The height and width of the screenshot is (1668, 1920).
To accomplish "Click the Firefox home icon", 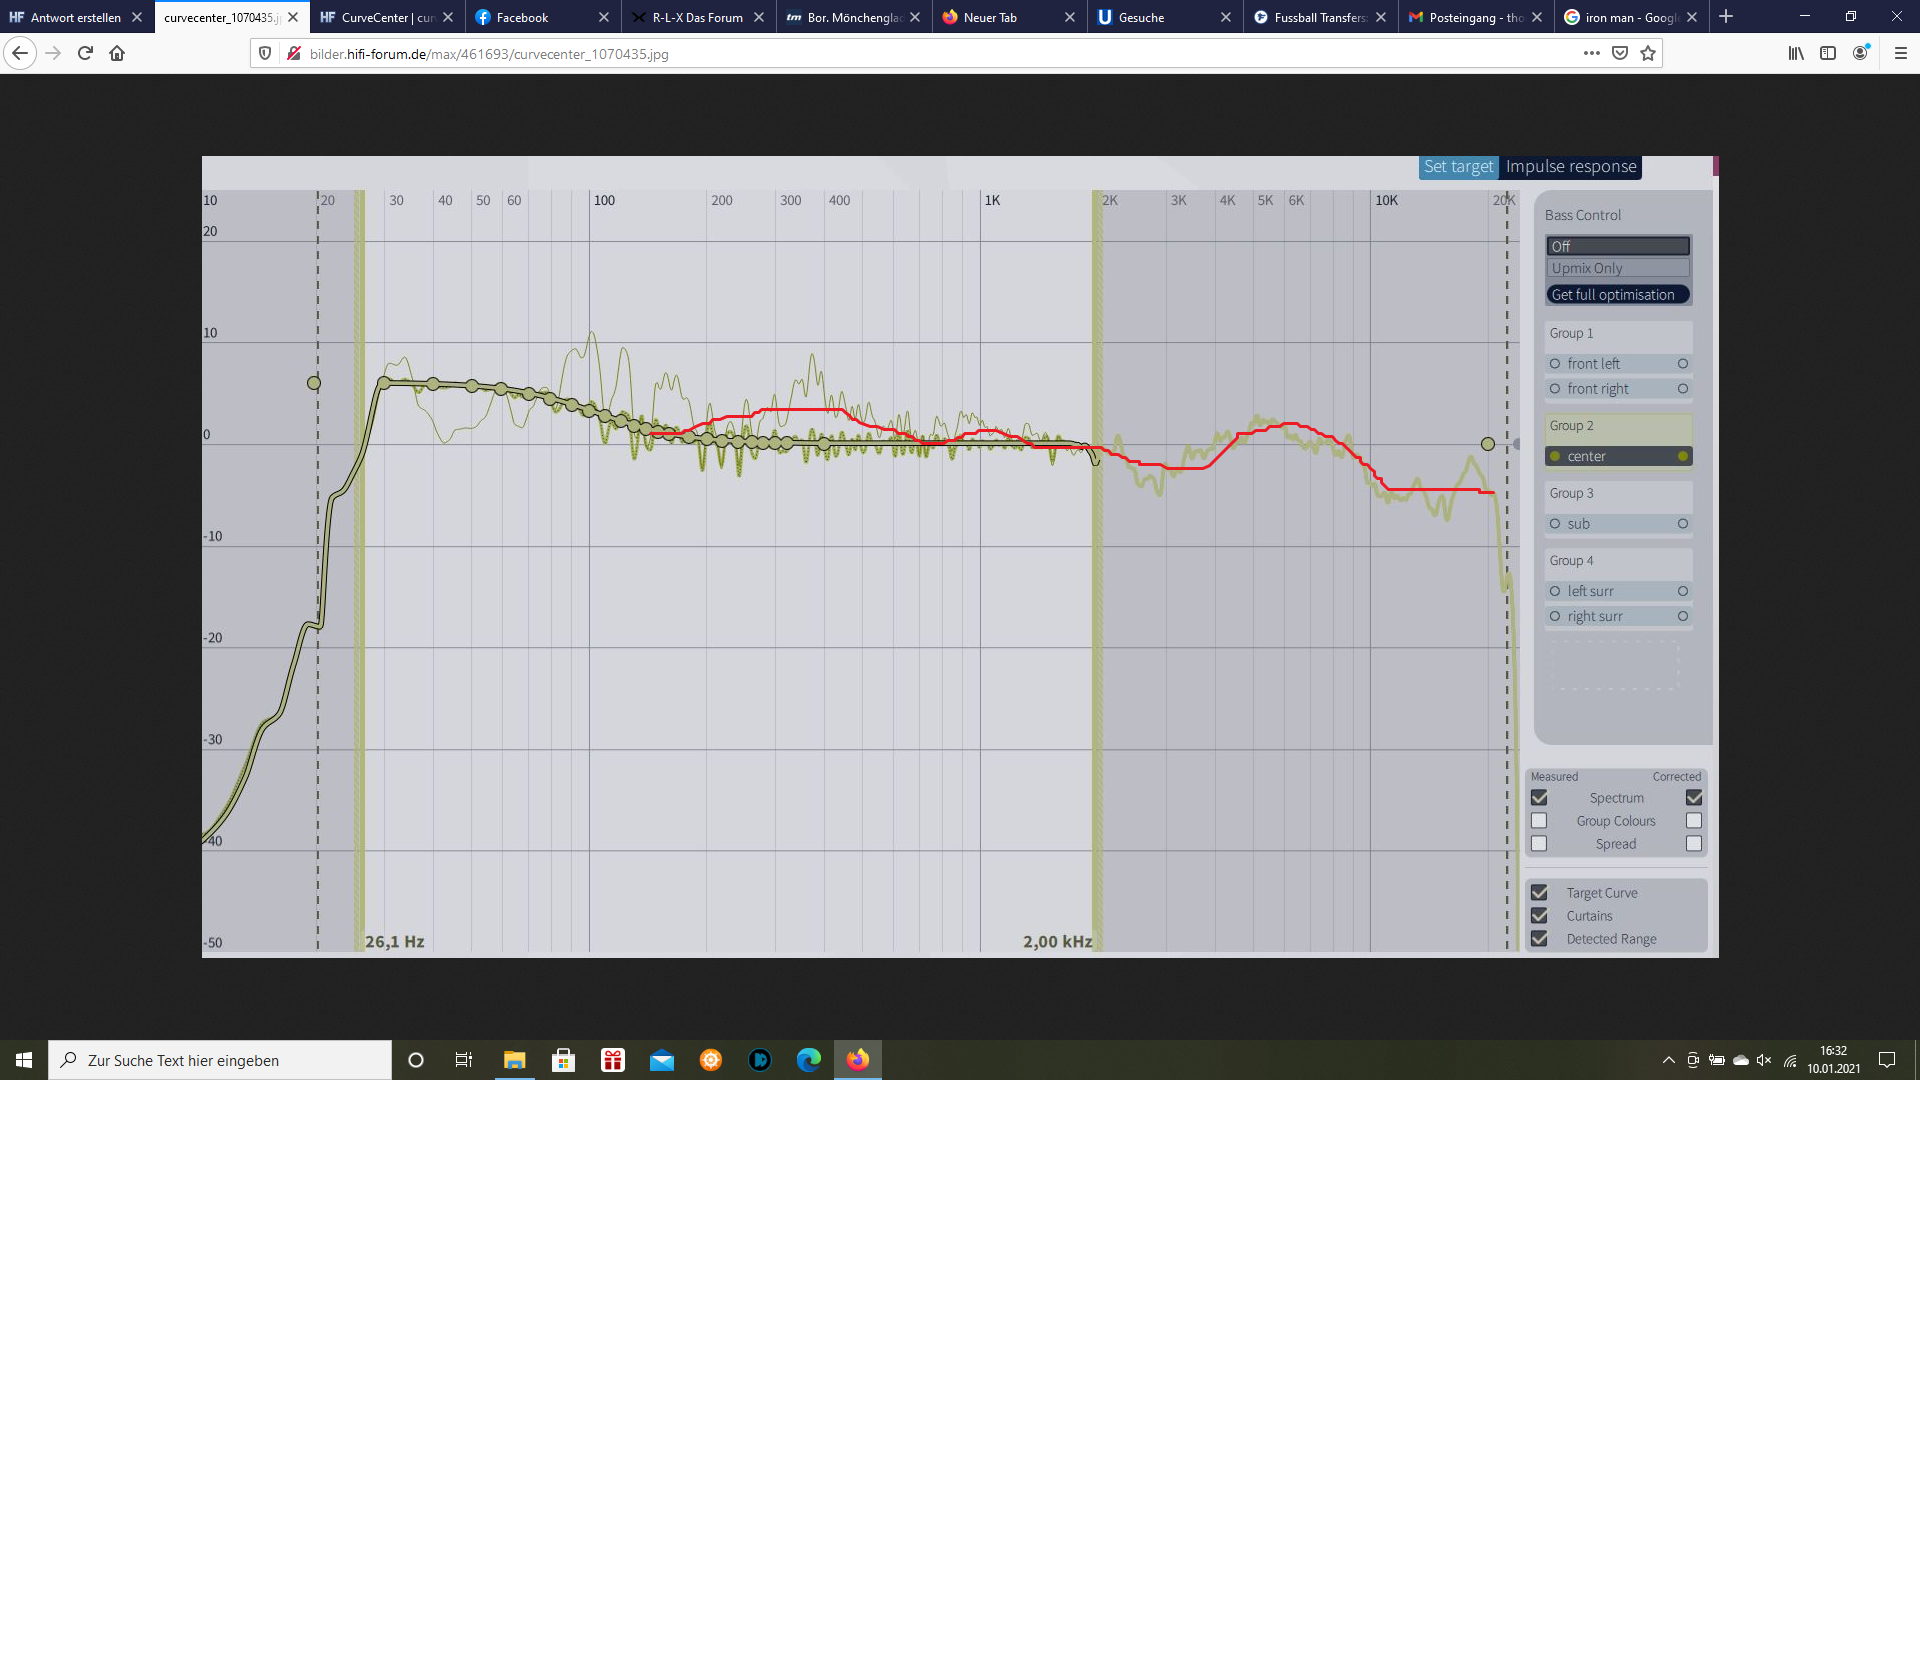I will 117,53.
